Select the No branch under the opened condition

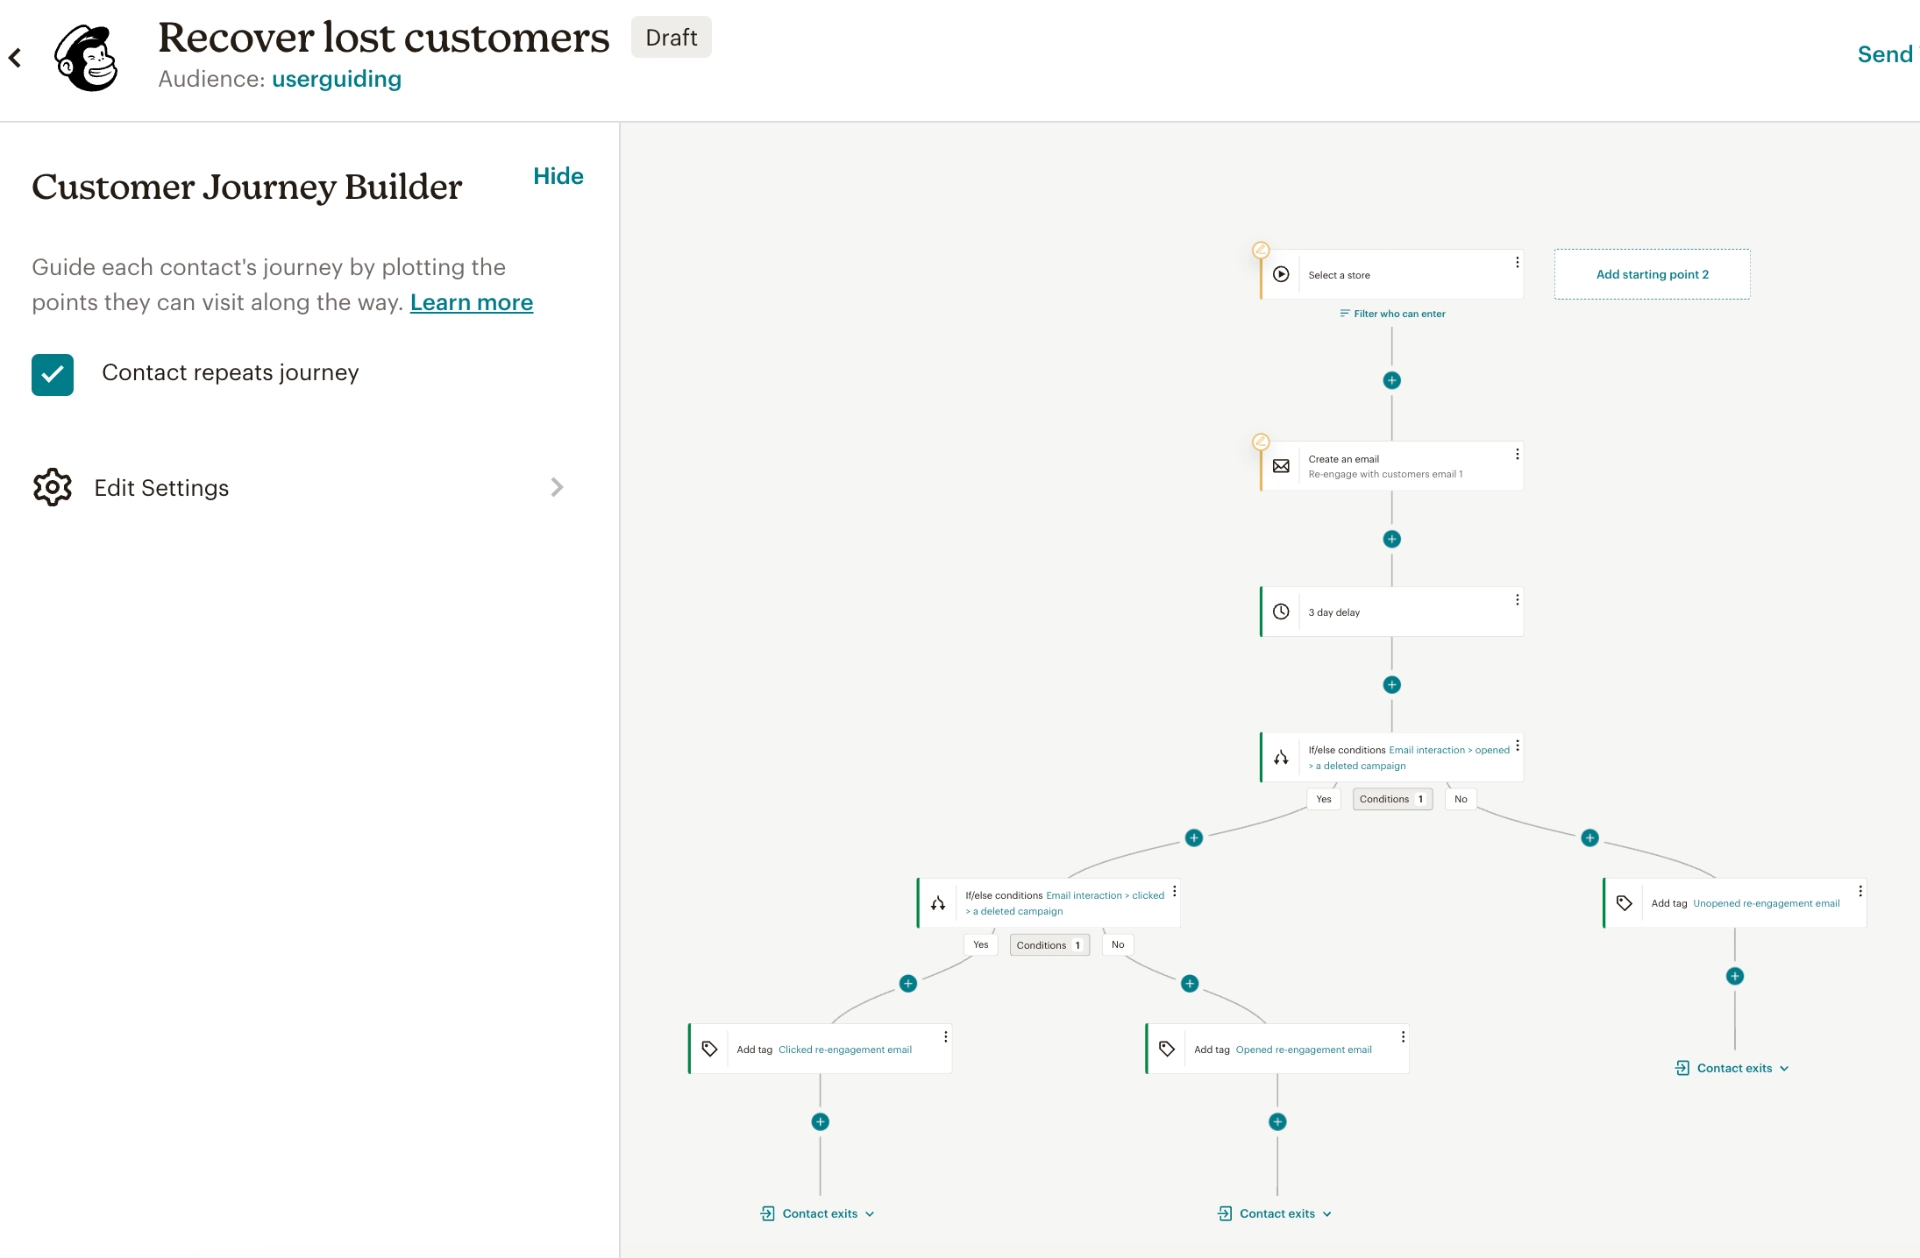(x=1460, y=798)
